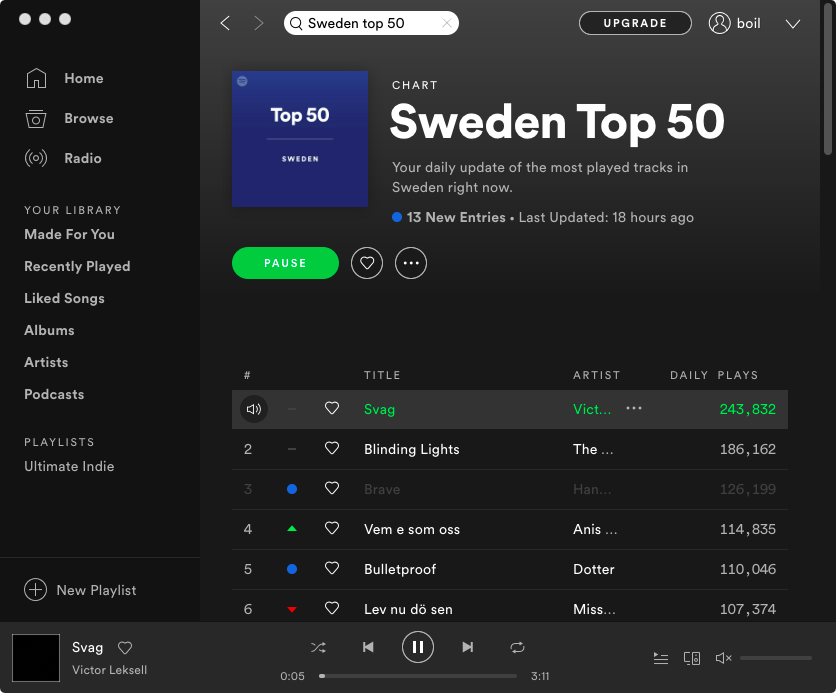Clear the search field with the X
Image resolution: width=836 pixels, height=693 pixels.
point(447,23)
